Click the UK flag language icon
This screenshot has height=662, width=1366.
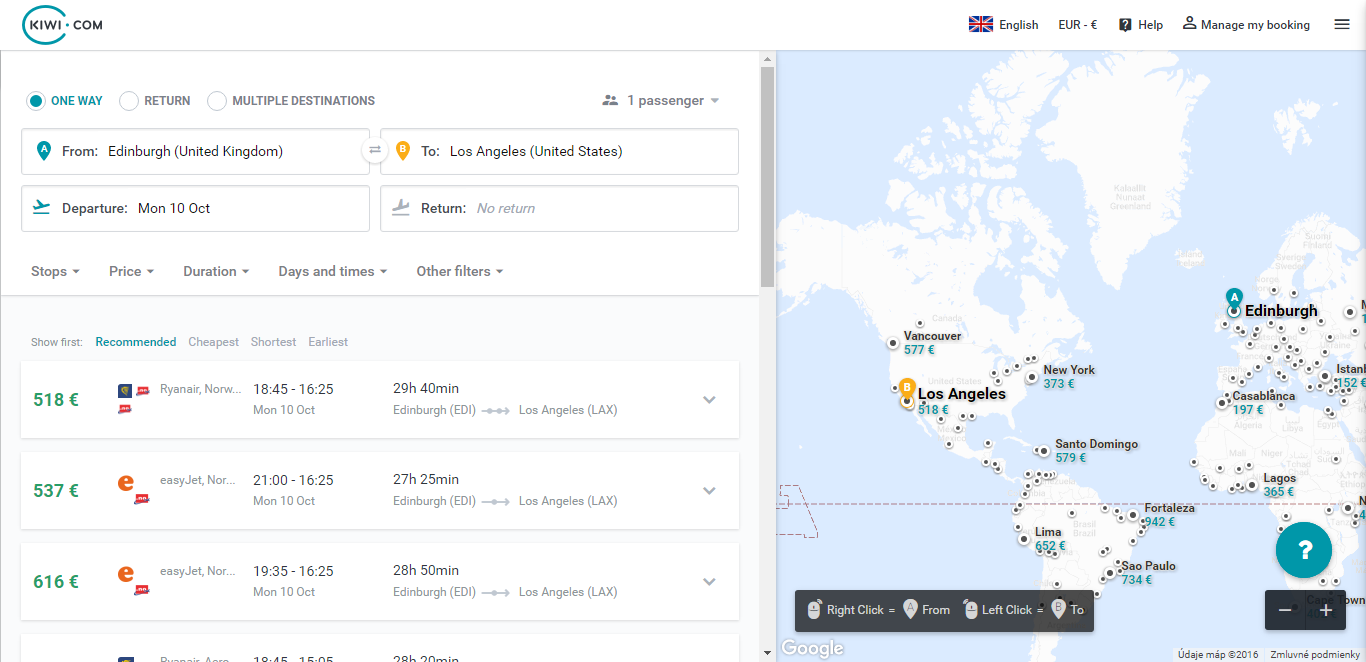click(980, 25)
